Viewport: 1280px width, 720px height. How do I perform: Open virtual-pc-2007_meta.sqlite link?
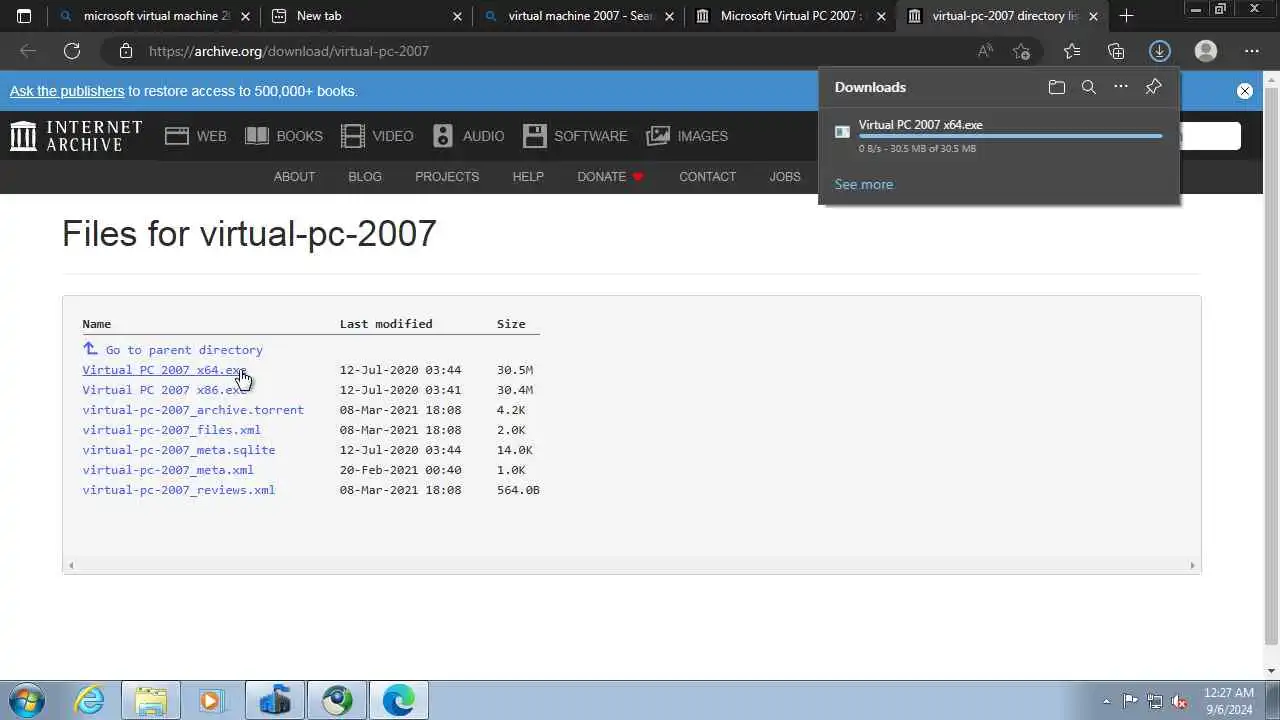pyautogui.click(x=178, y=450)
